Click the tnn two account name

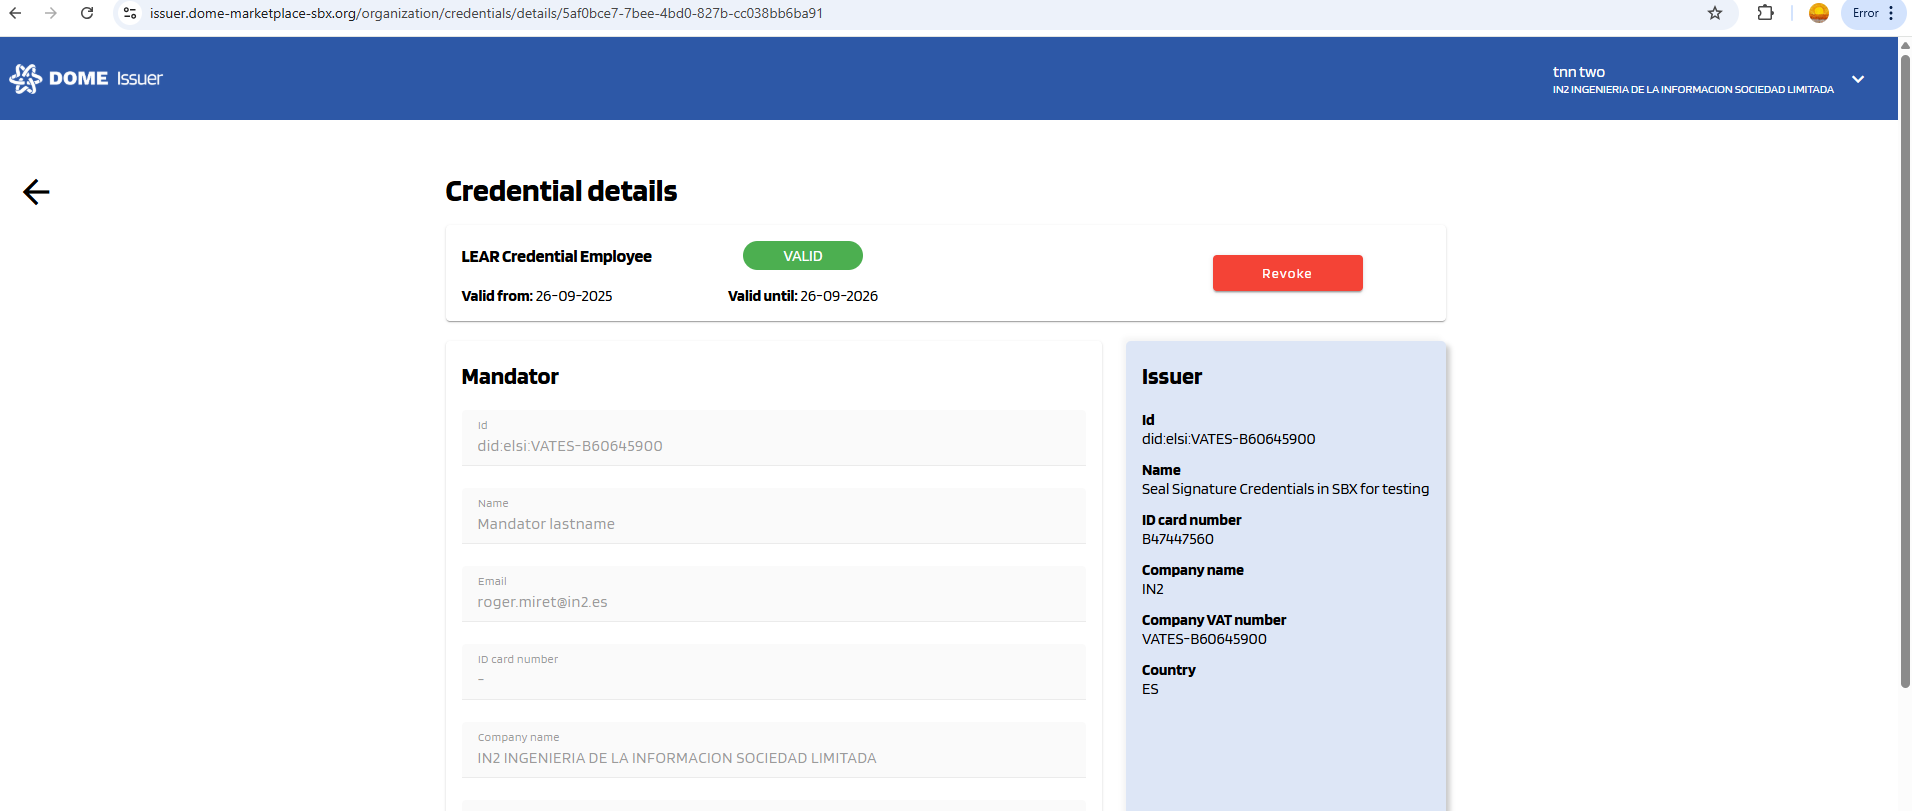pyautogui.click(x=1578, y=72)
